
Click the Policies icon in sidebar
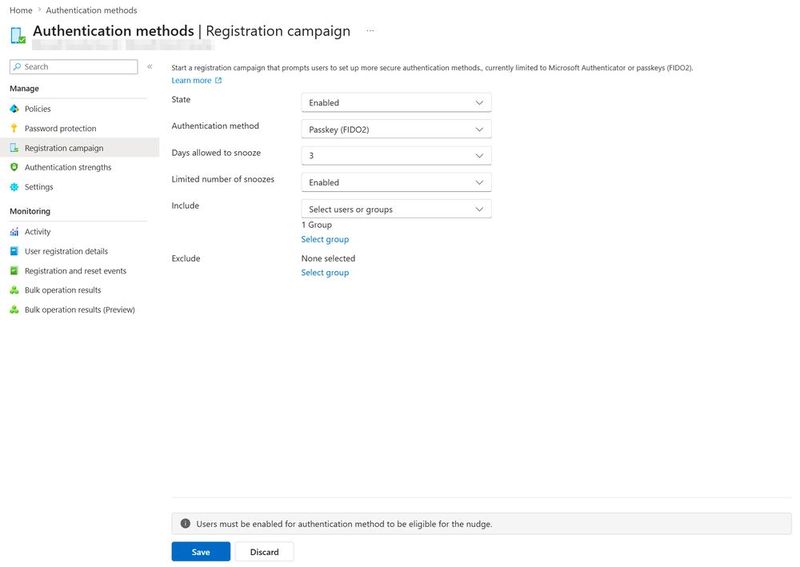point(14,109)
